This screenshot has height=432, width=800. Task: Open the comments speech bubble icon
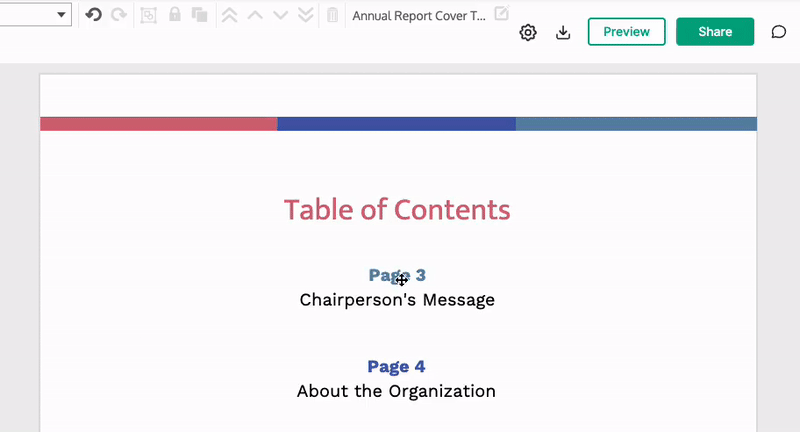click(779, 32)
